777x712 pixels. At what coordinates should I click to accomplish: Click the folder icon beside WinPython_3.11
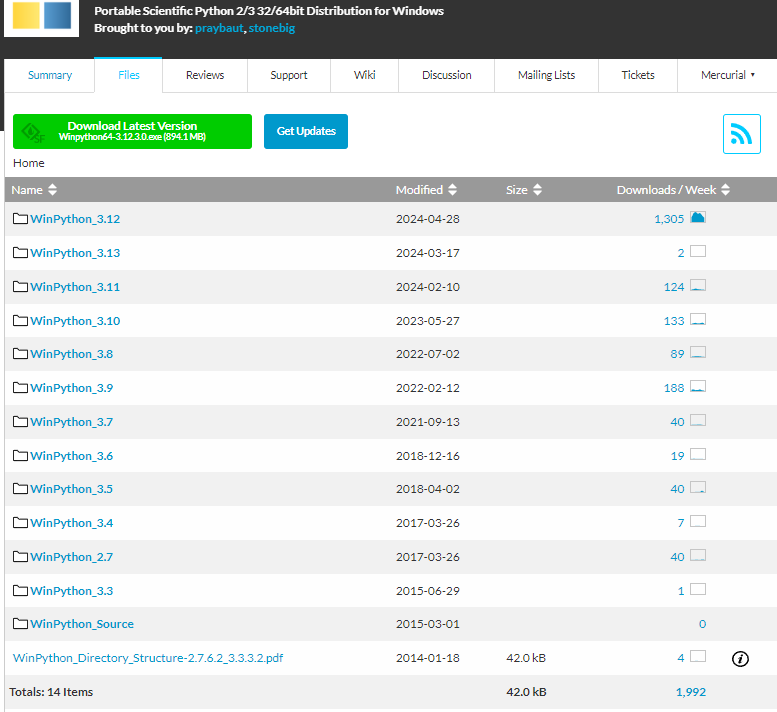pyautogui.click(x=20, y=286)
